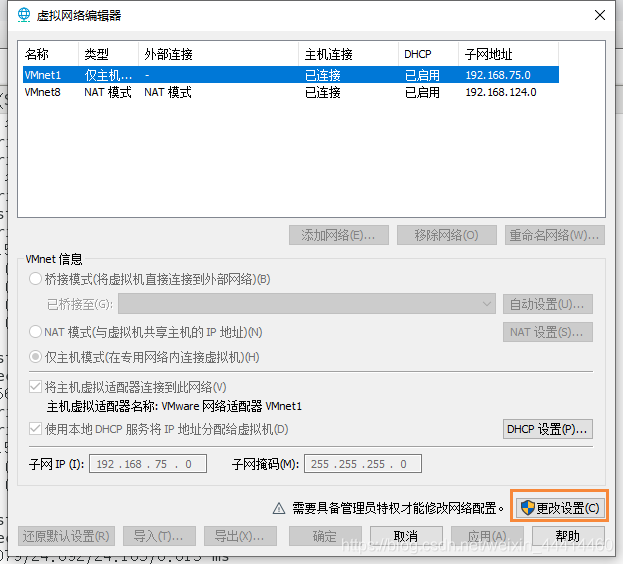Select the 桥接模式 radio button
Viewport: 623px width, 564px height.
pos(35,279)
